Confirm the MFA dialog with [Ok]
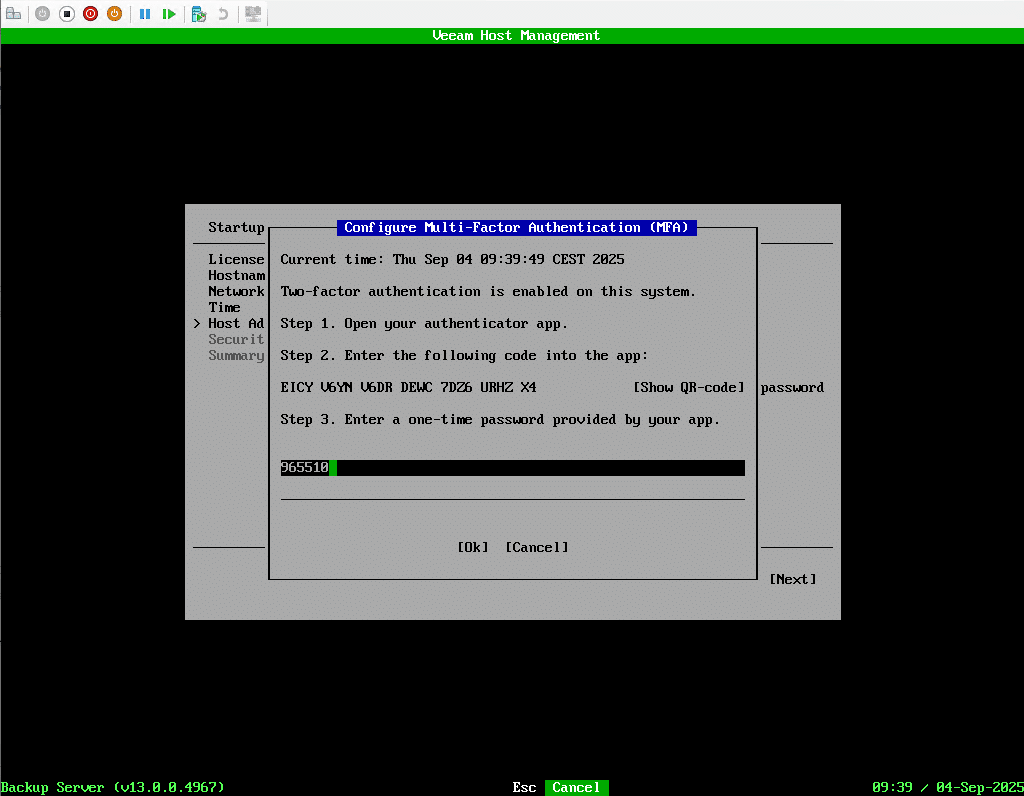 [473, 547]
